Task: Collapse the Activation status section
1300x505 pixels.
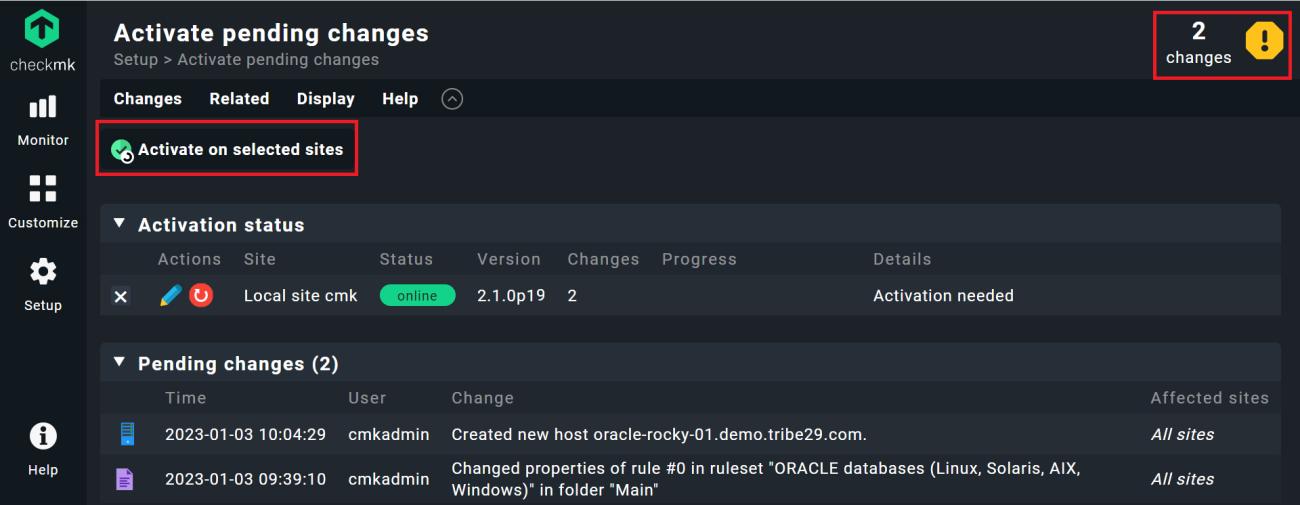Action: pos(120,224)
